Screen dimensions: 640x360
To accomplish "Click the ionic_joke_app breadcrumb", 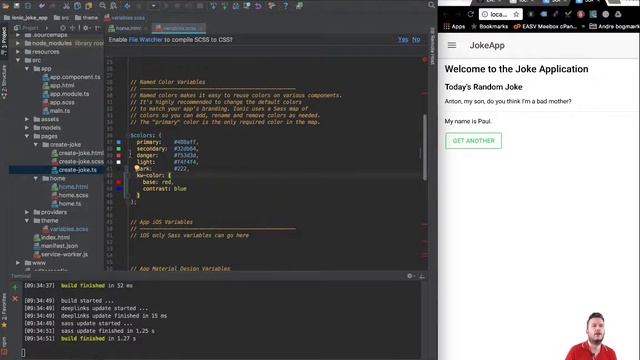I will [x=26, y=18].
